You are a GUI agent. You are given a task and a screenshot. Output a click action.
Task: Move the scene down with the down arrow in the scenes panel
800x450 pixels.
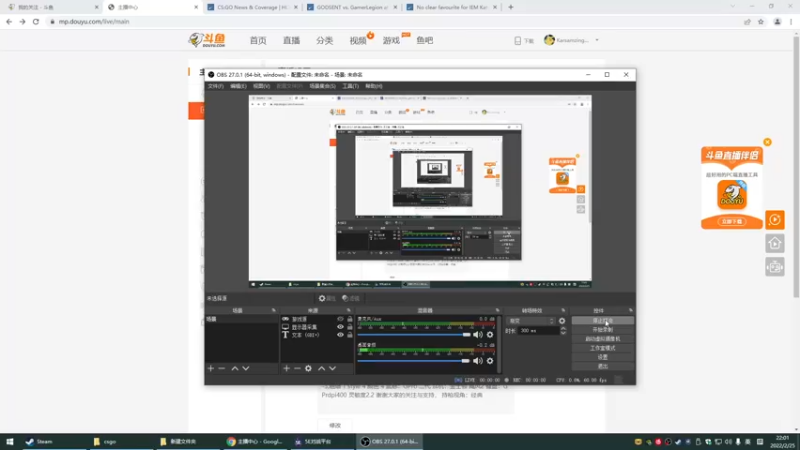coord(246,368)
